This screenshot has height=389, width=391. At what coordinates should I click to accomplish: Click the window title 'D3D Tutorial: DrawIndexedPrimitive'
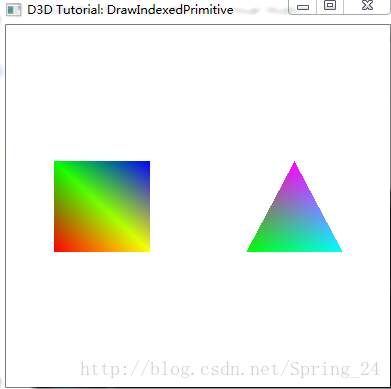[x=130, y=10]
